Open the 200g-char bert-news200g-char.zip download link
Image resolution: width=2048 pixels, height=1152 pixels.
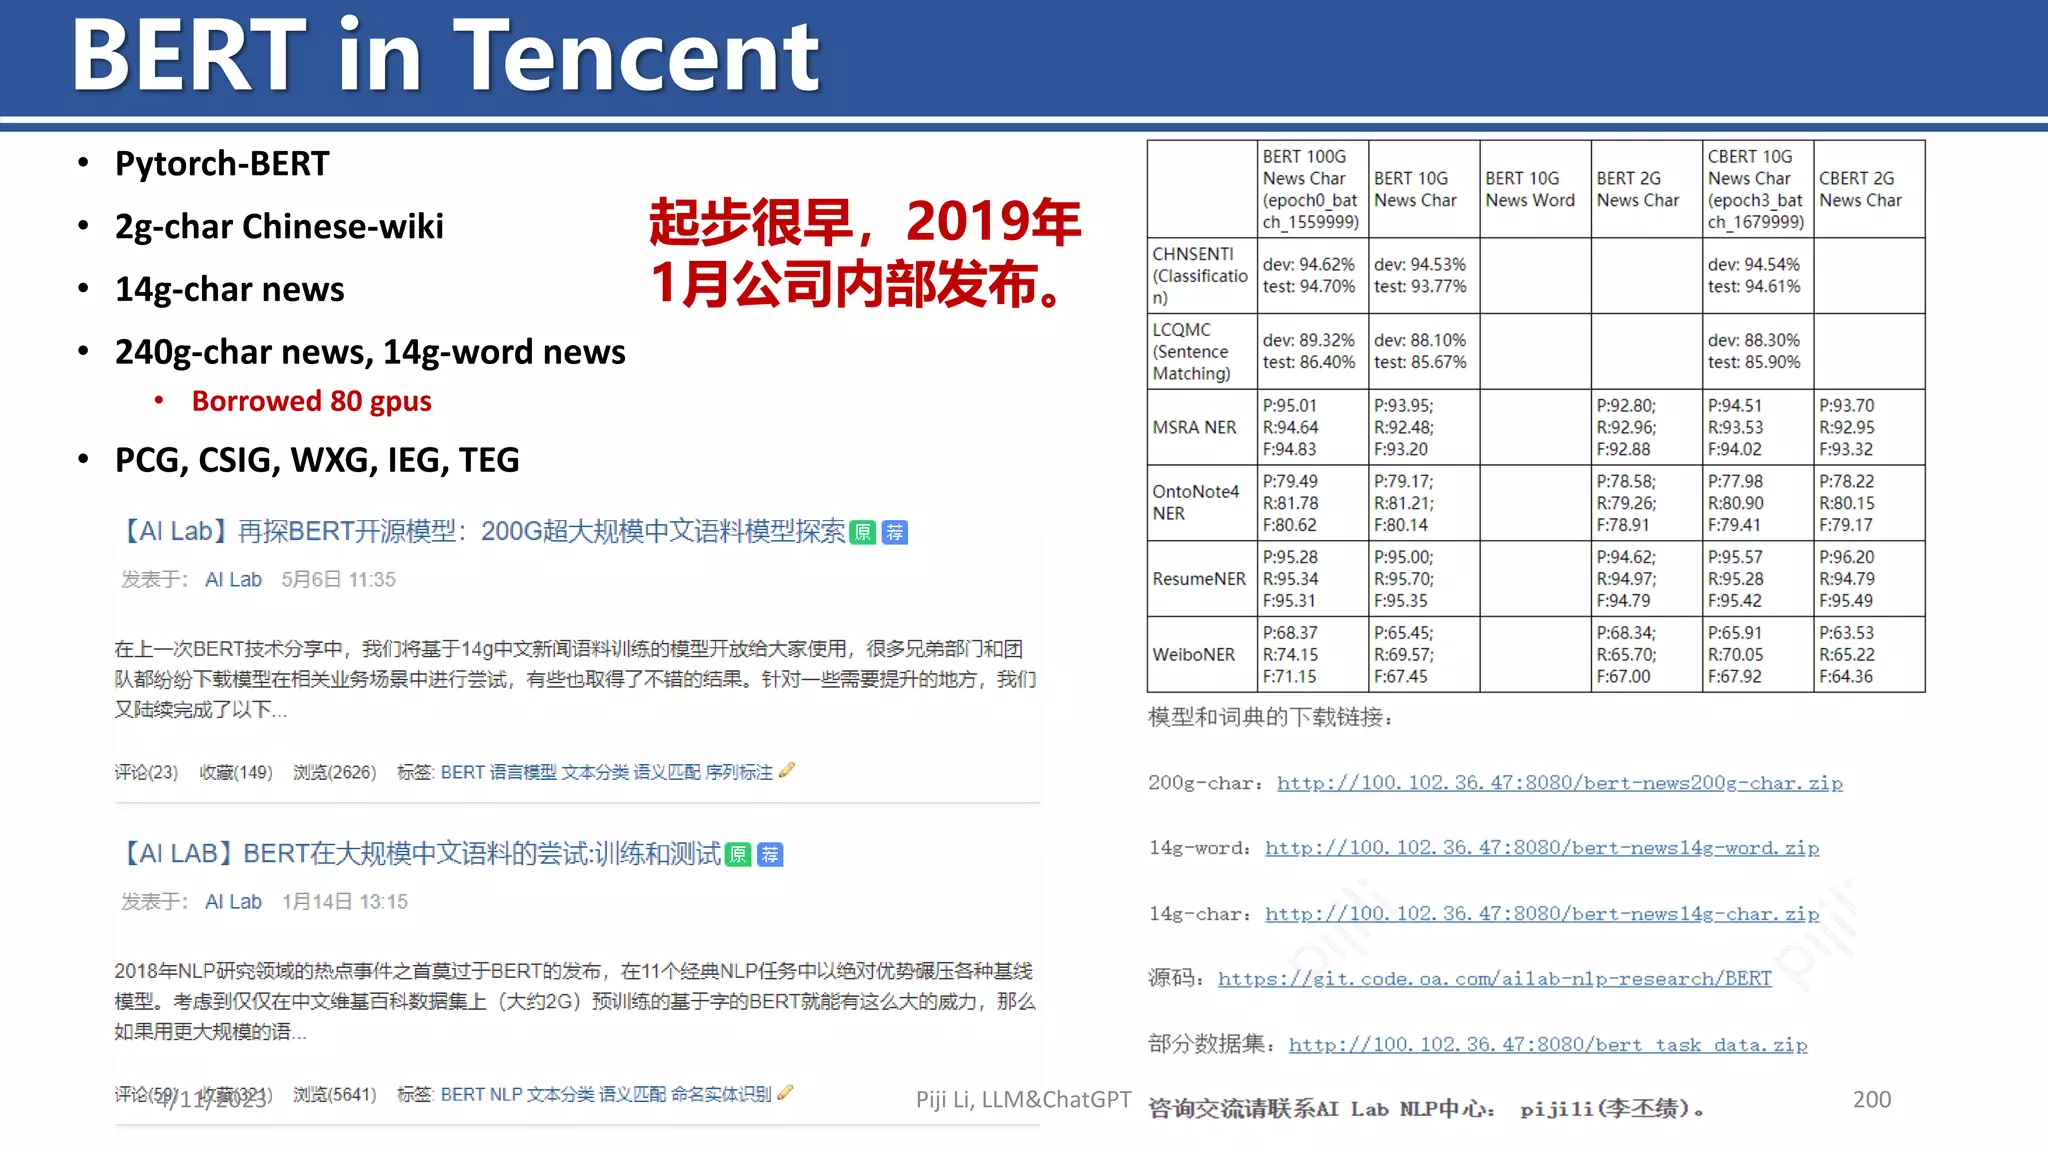(x=1559, y=783)
